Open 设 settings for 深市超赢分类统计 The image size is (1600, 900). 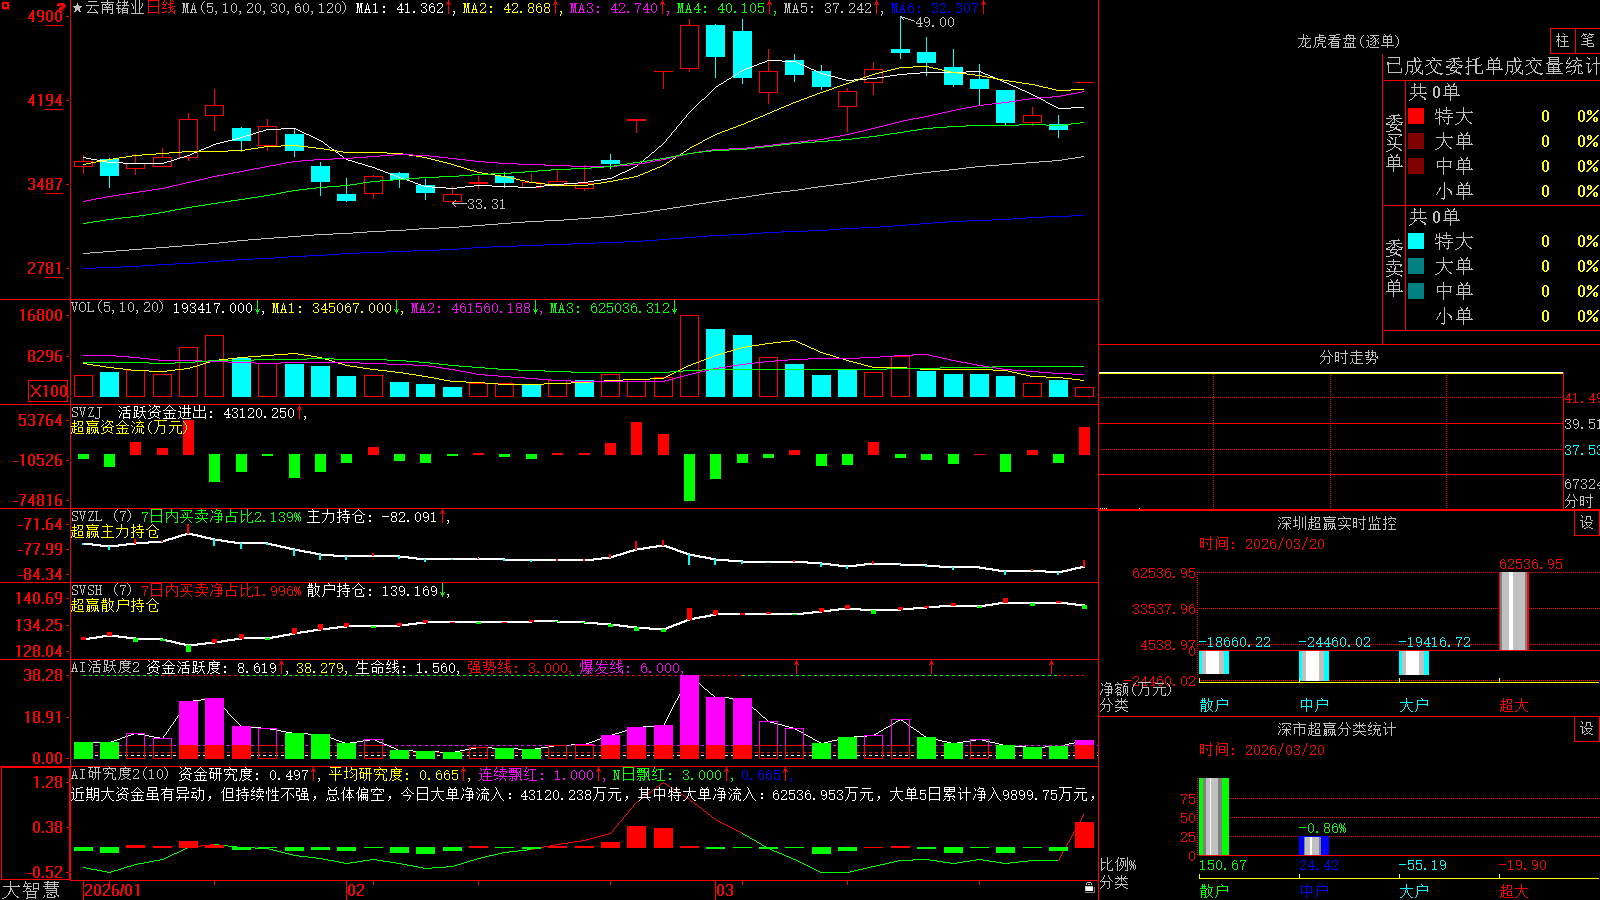1586,729
